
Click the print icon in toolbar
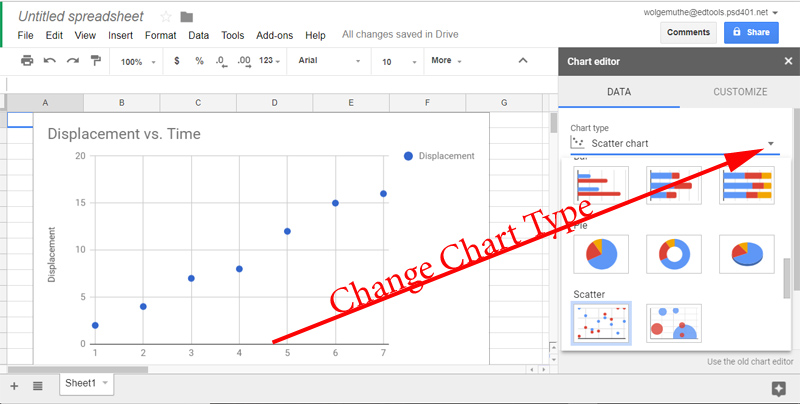(27, 61)
